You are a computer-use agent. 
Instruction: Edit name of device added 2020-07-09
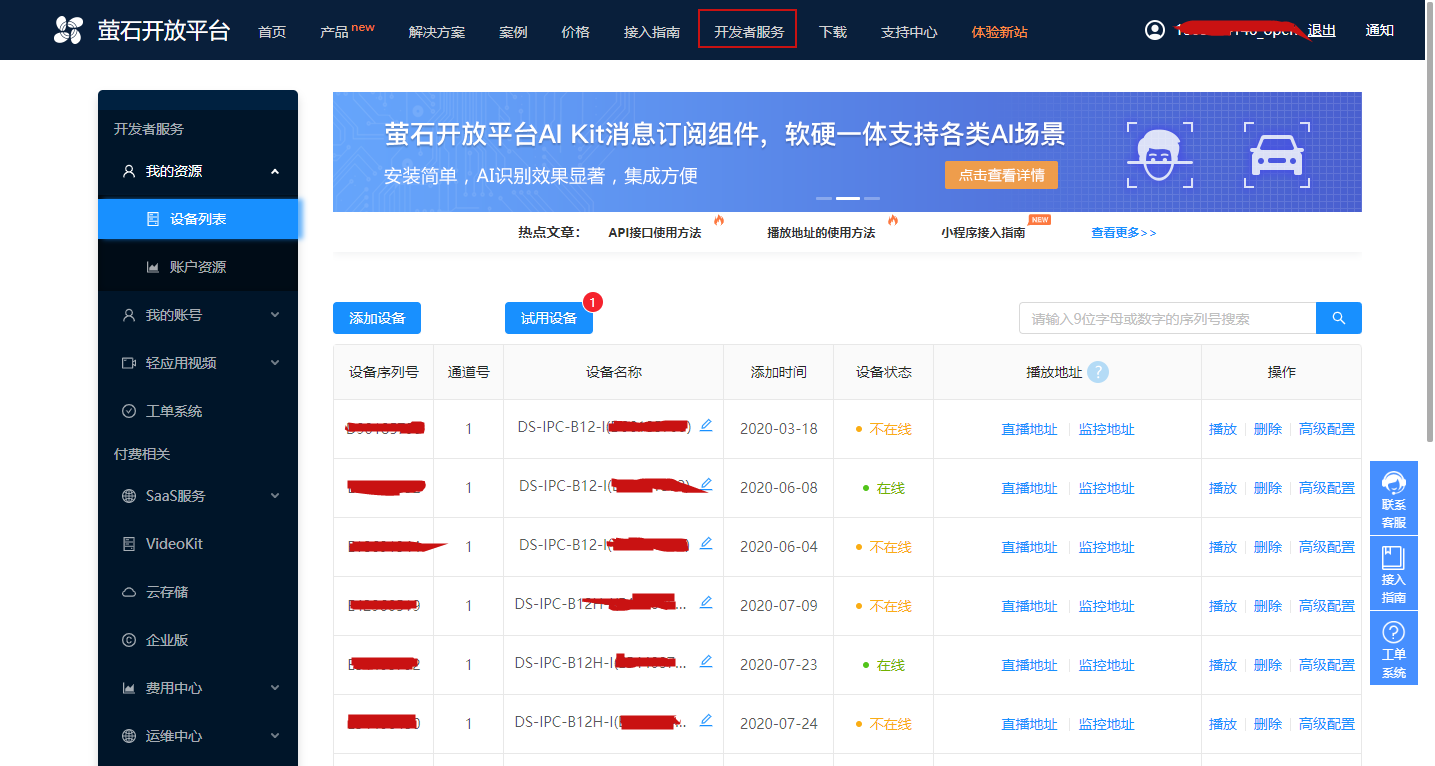(706, 602)
